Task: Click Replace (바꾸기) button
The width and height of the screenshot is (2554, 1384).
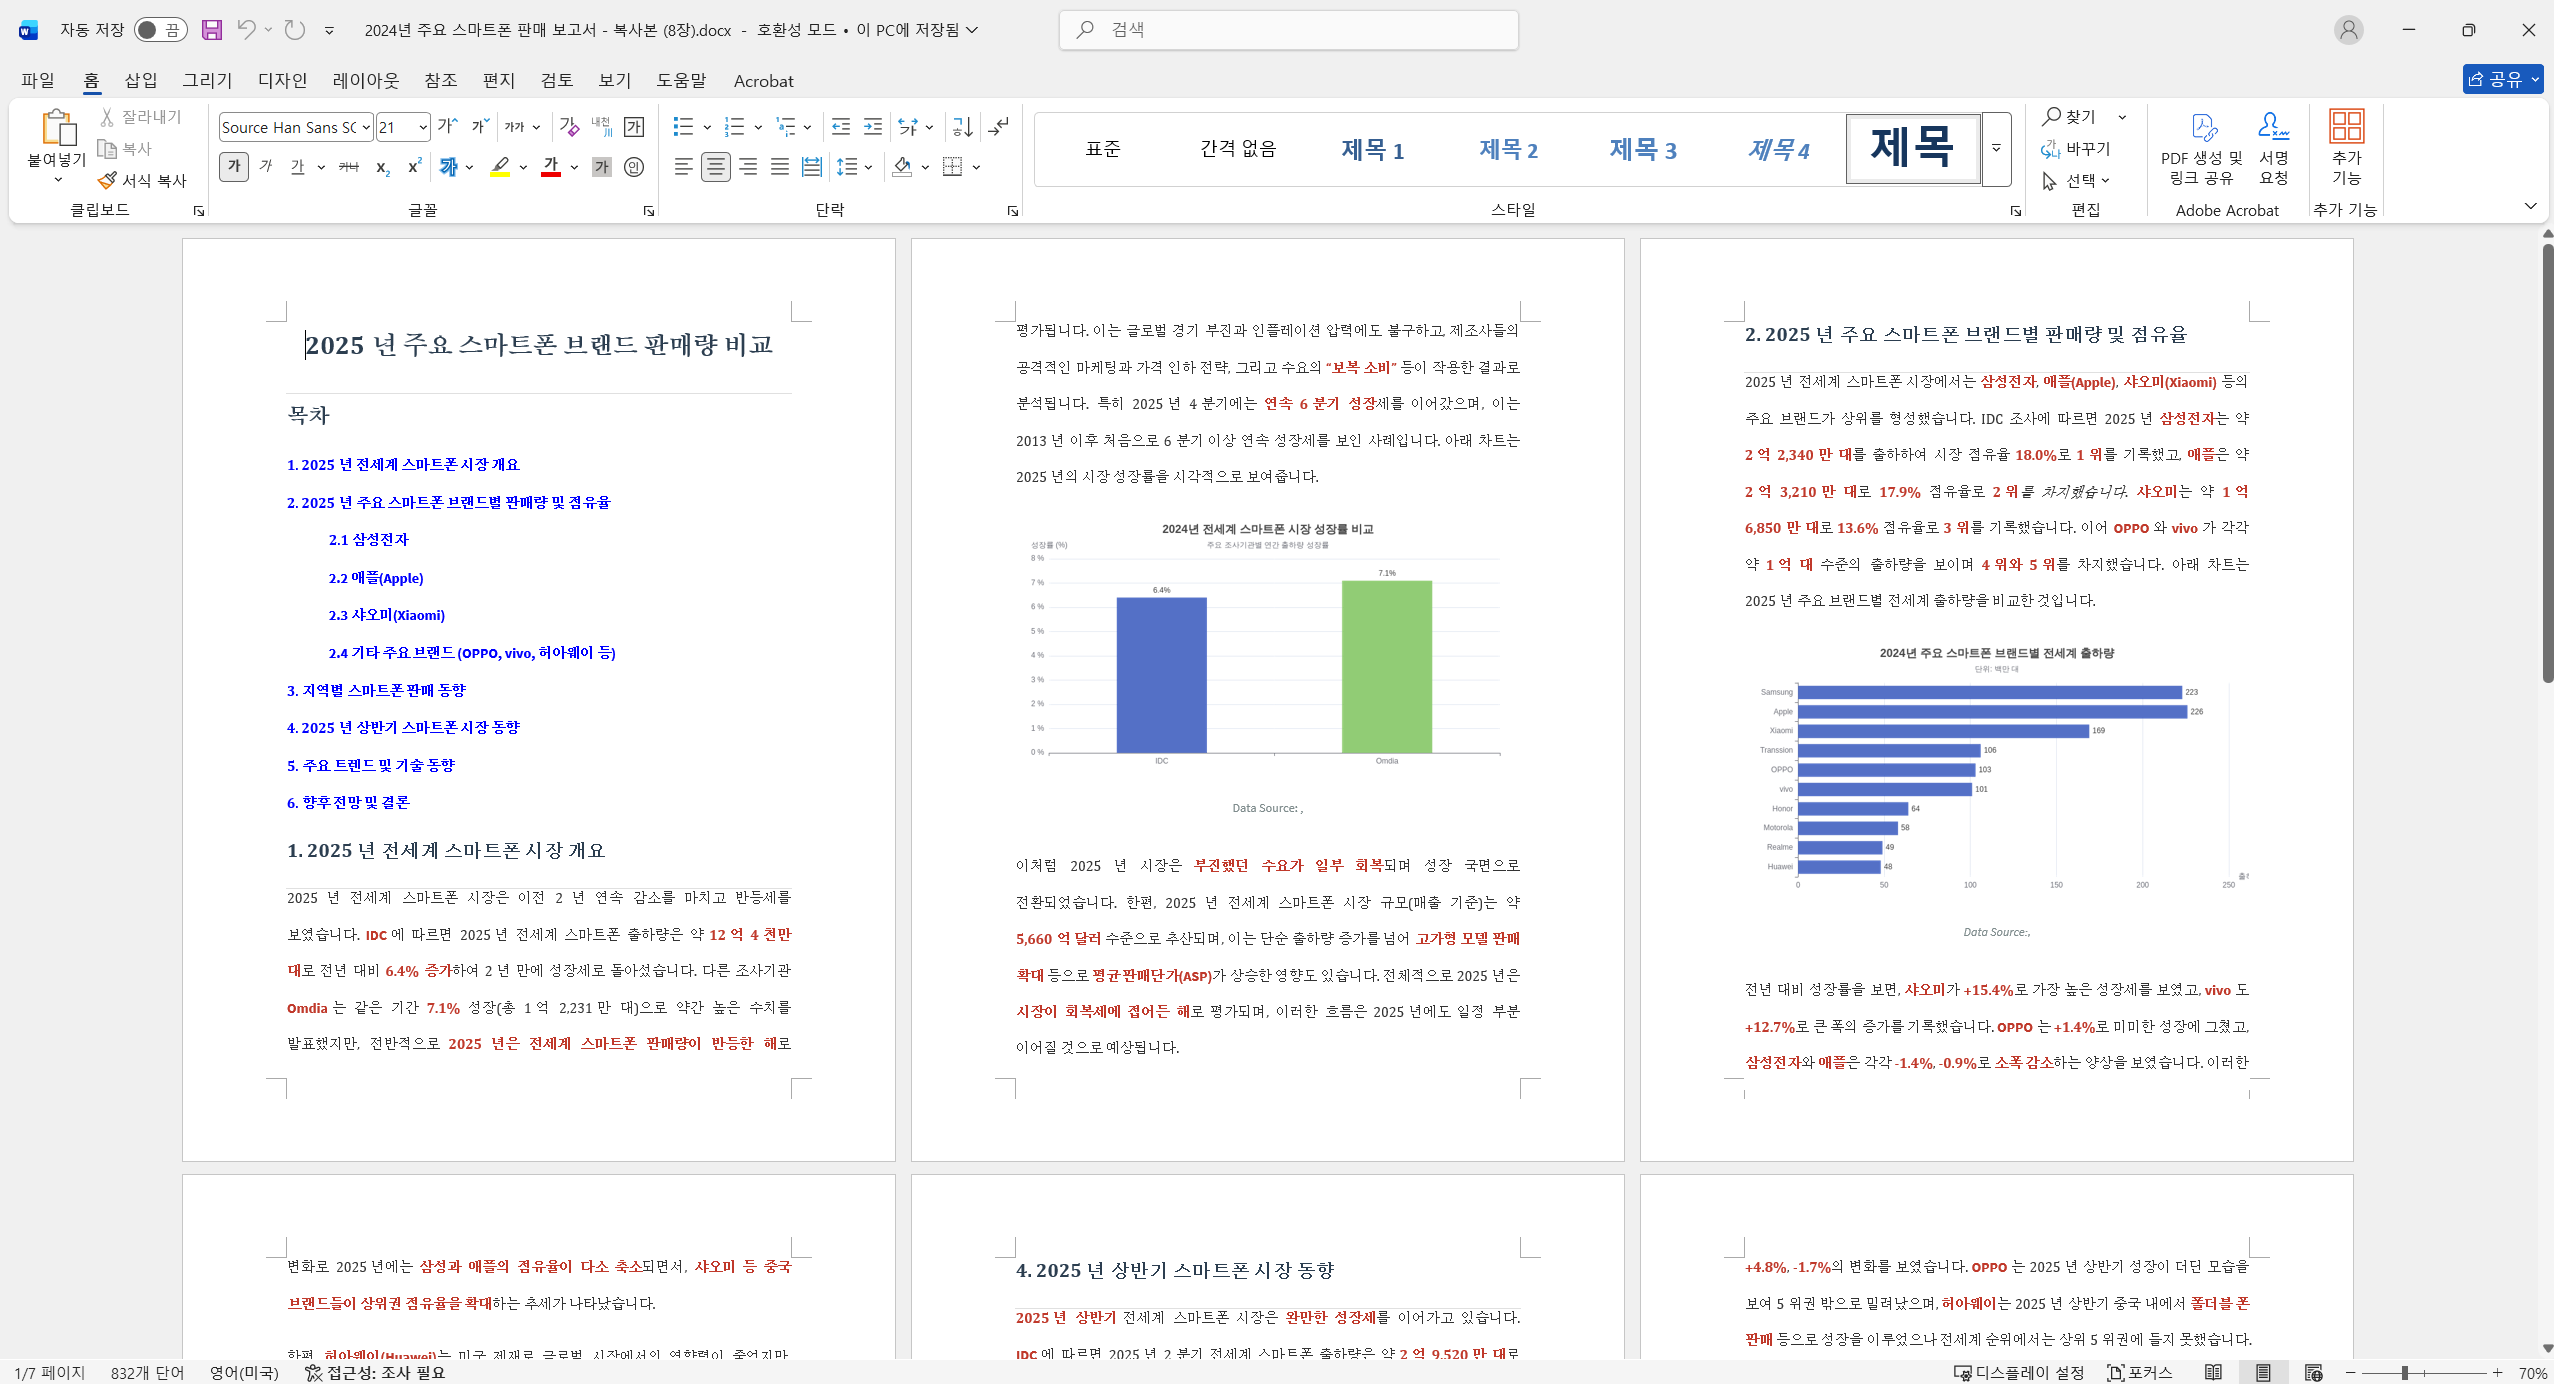Action: point(2077,148)
